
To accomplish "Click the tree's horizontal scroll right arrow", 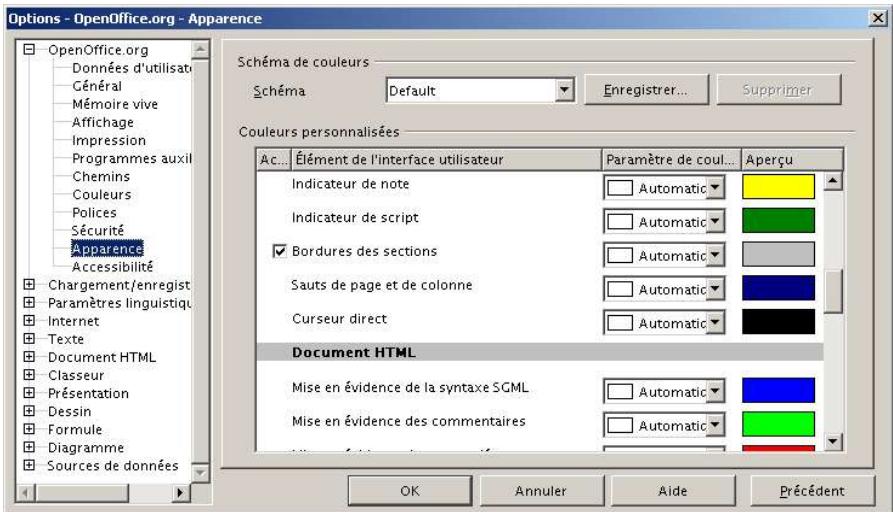I will [180, 492].
